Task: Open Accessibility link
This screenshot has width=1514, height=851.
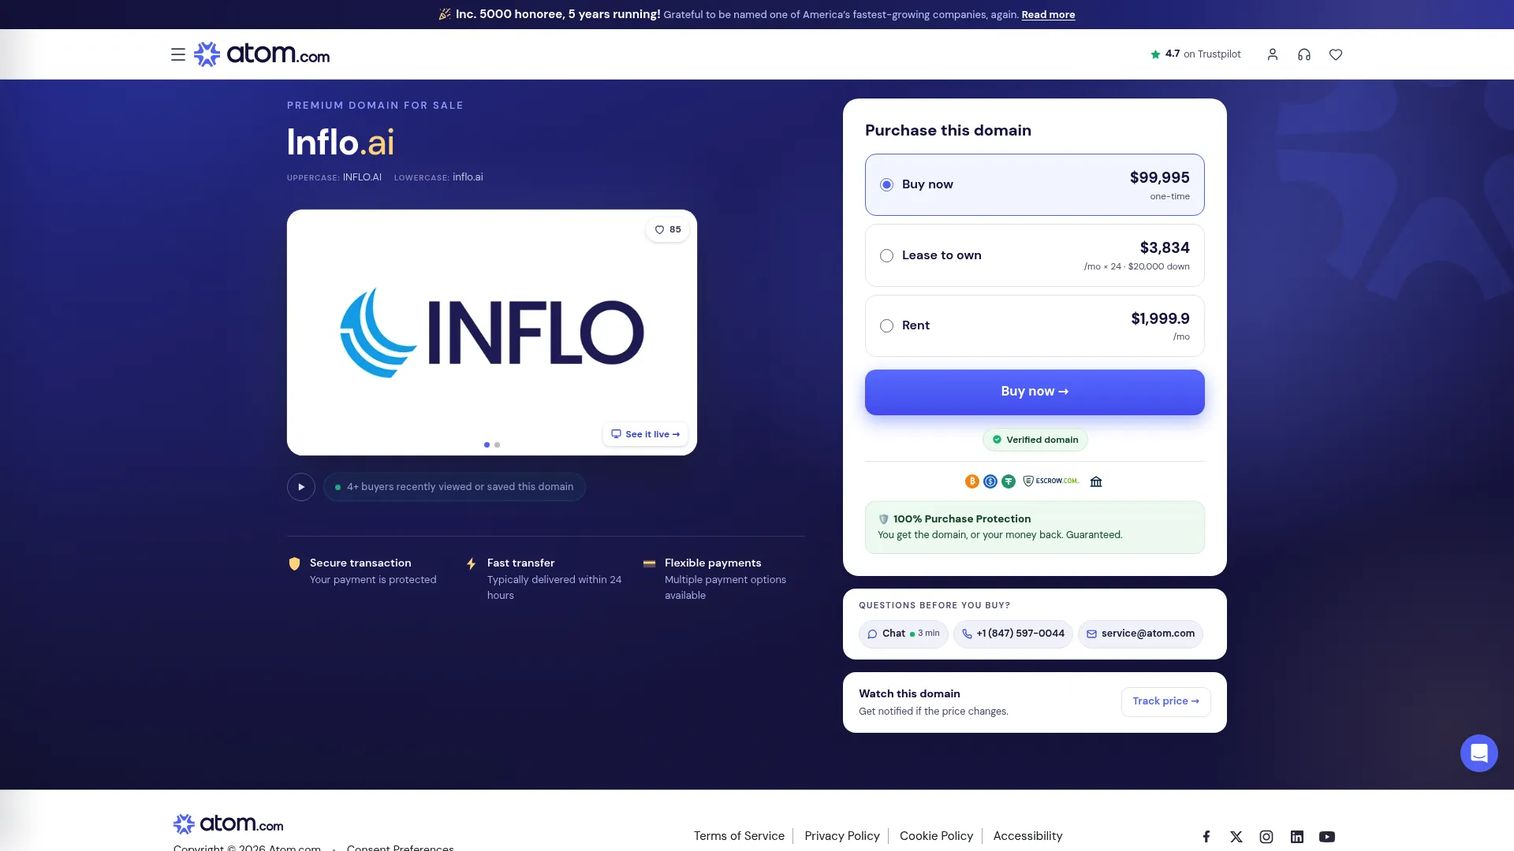Action: (1028, 836)
